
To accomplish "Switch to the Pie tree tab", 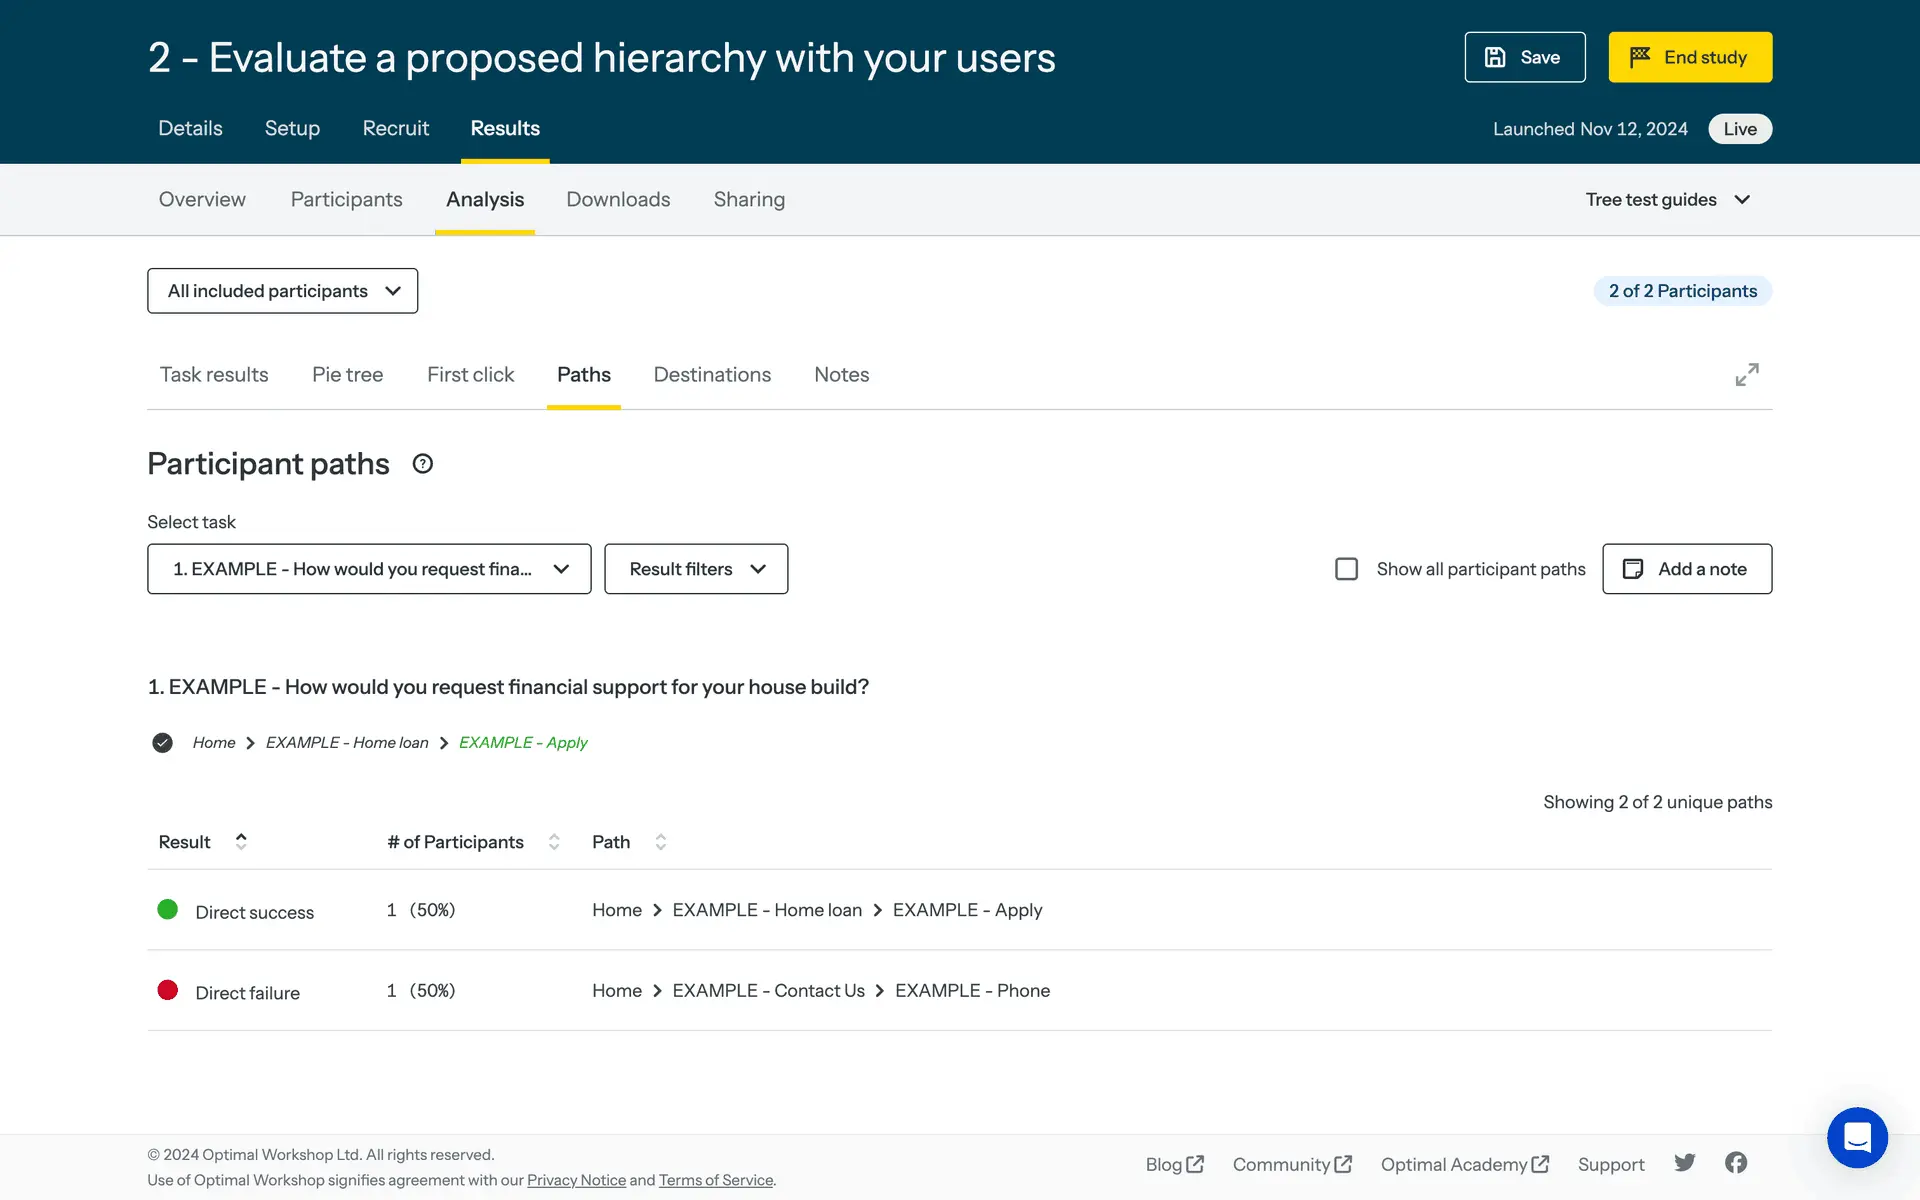I will 347,375.
